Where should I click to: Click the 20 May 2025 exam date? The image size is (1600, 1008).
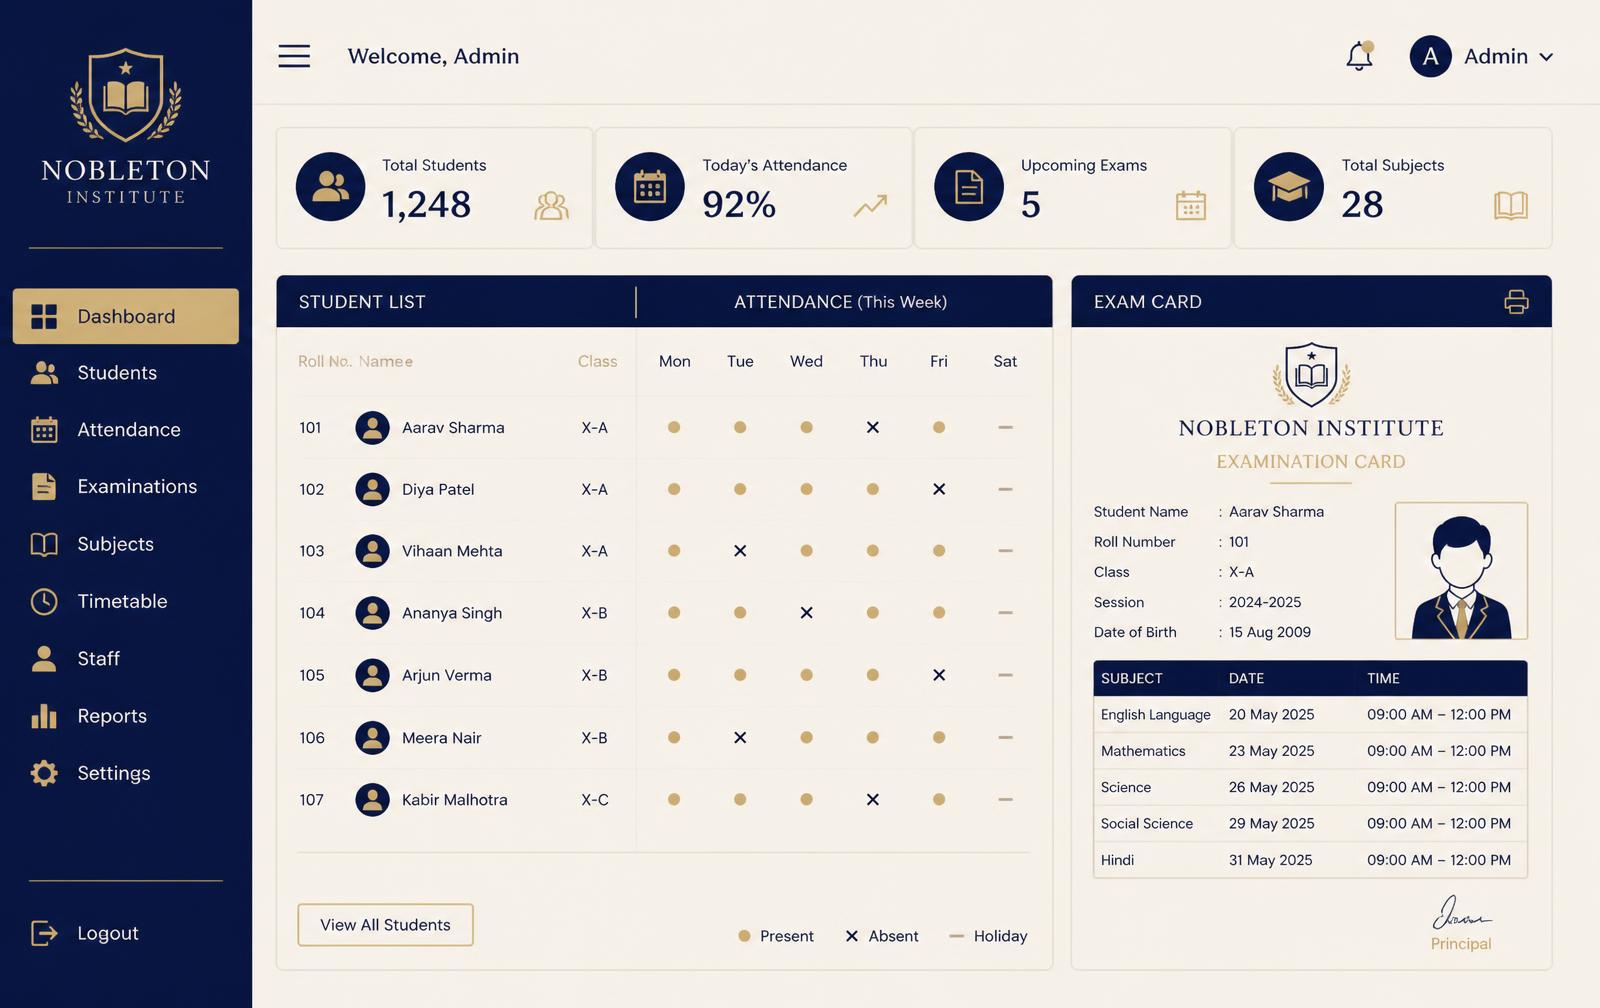(1271, 715)
